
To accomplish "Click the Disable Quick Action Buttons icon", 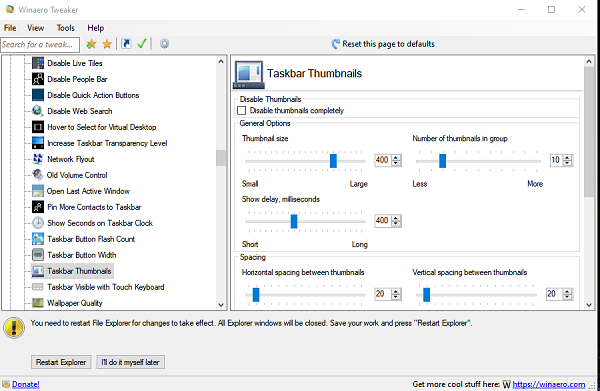I will 38,95.
